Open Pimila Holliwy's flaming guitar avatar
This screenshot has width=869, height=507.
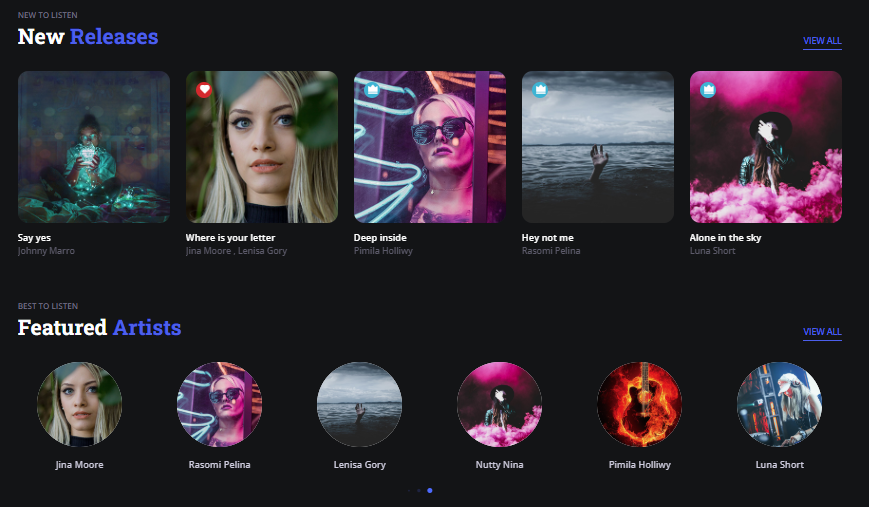click(x=639, y=404)
